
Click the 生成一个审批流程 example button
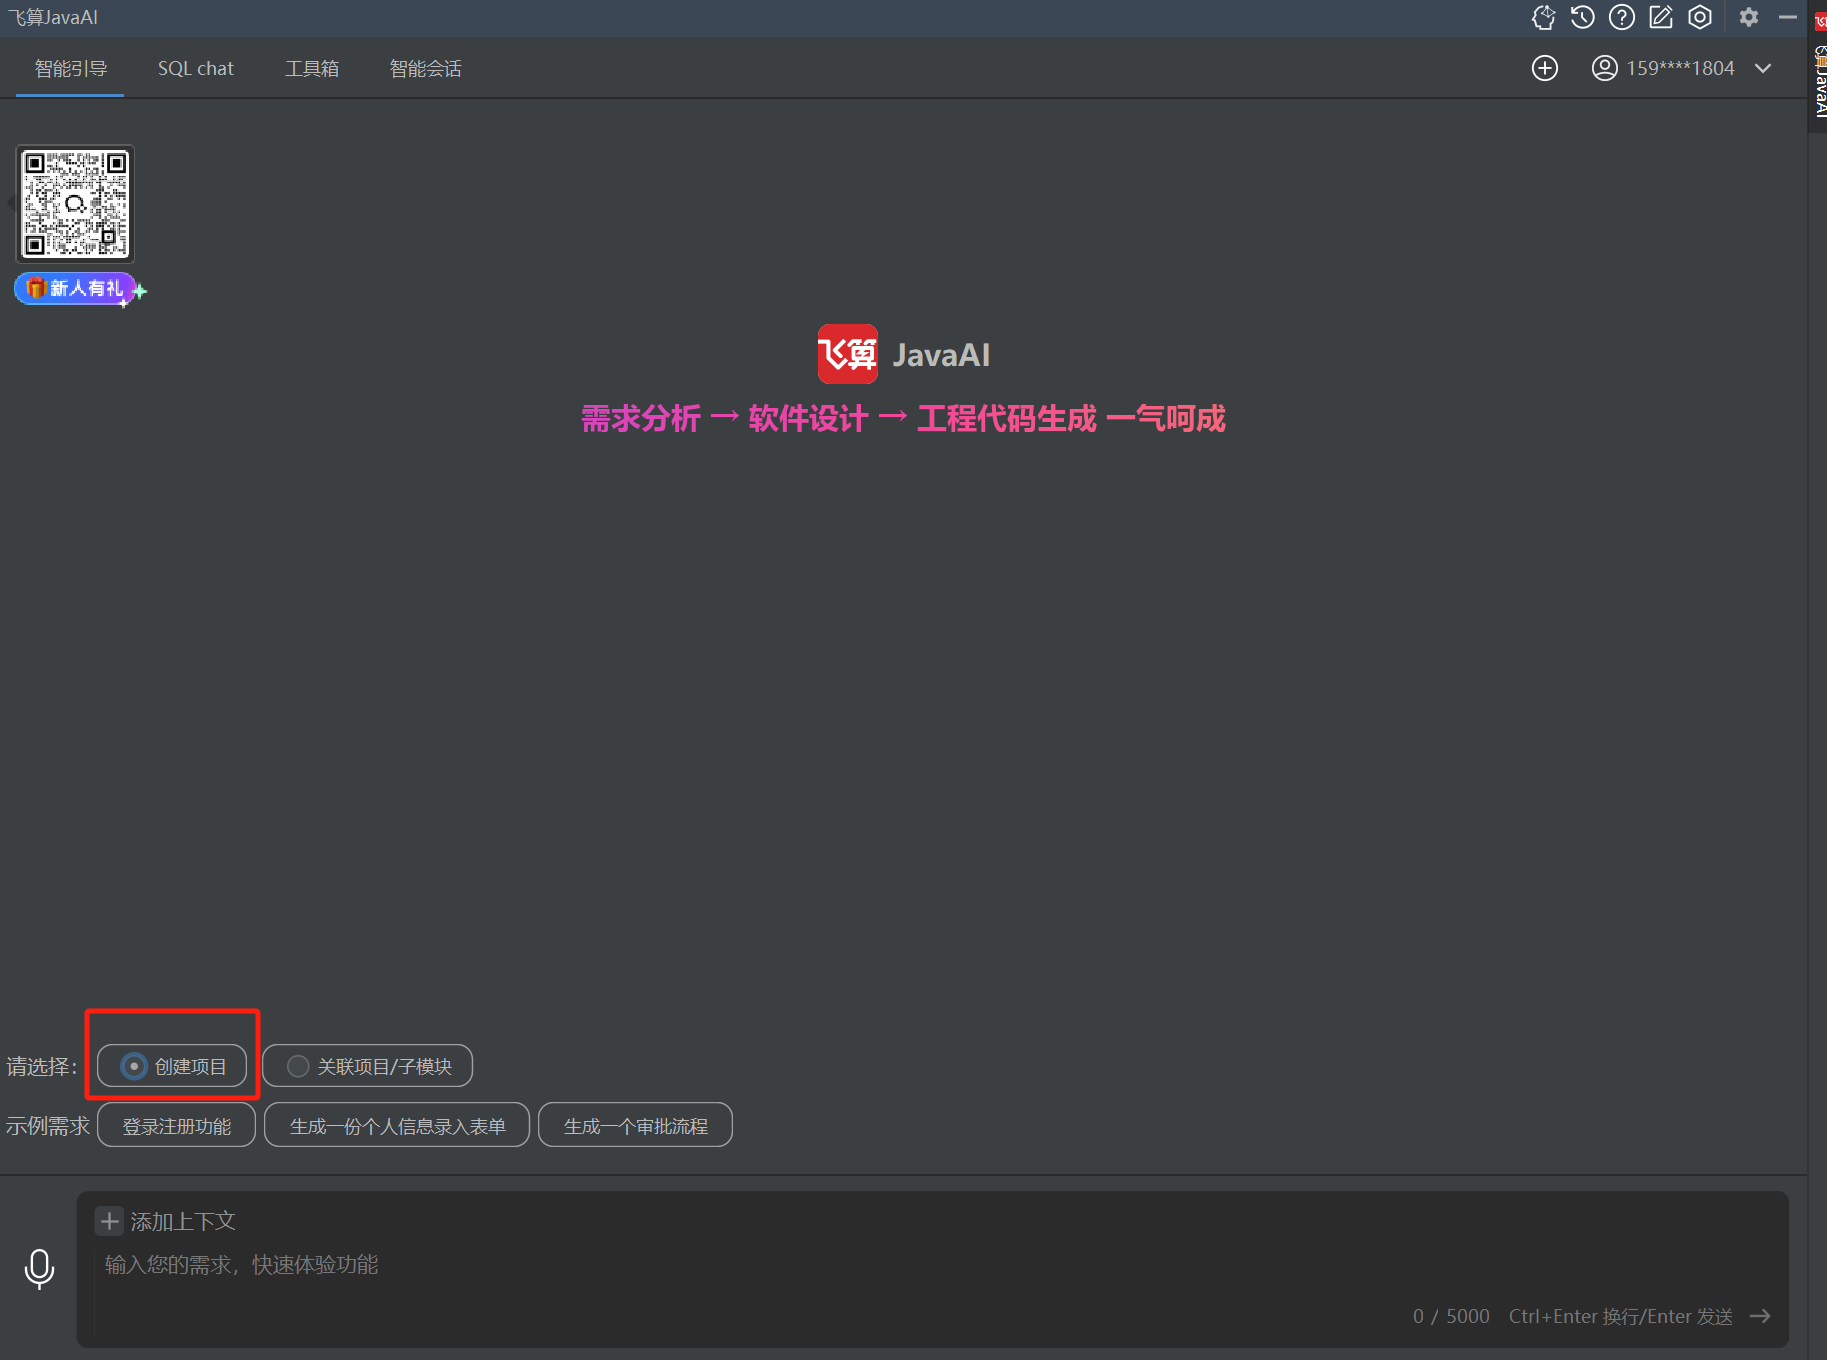[x=635, y=1126]
